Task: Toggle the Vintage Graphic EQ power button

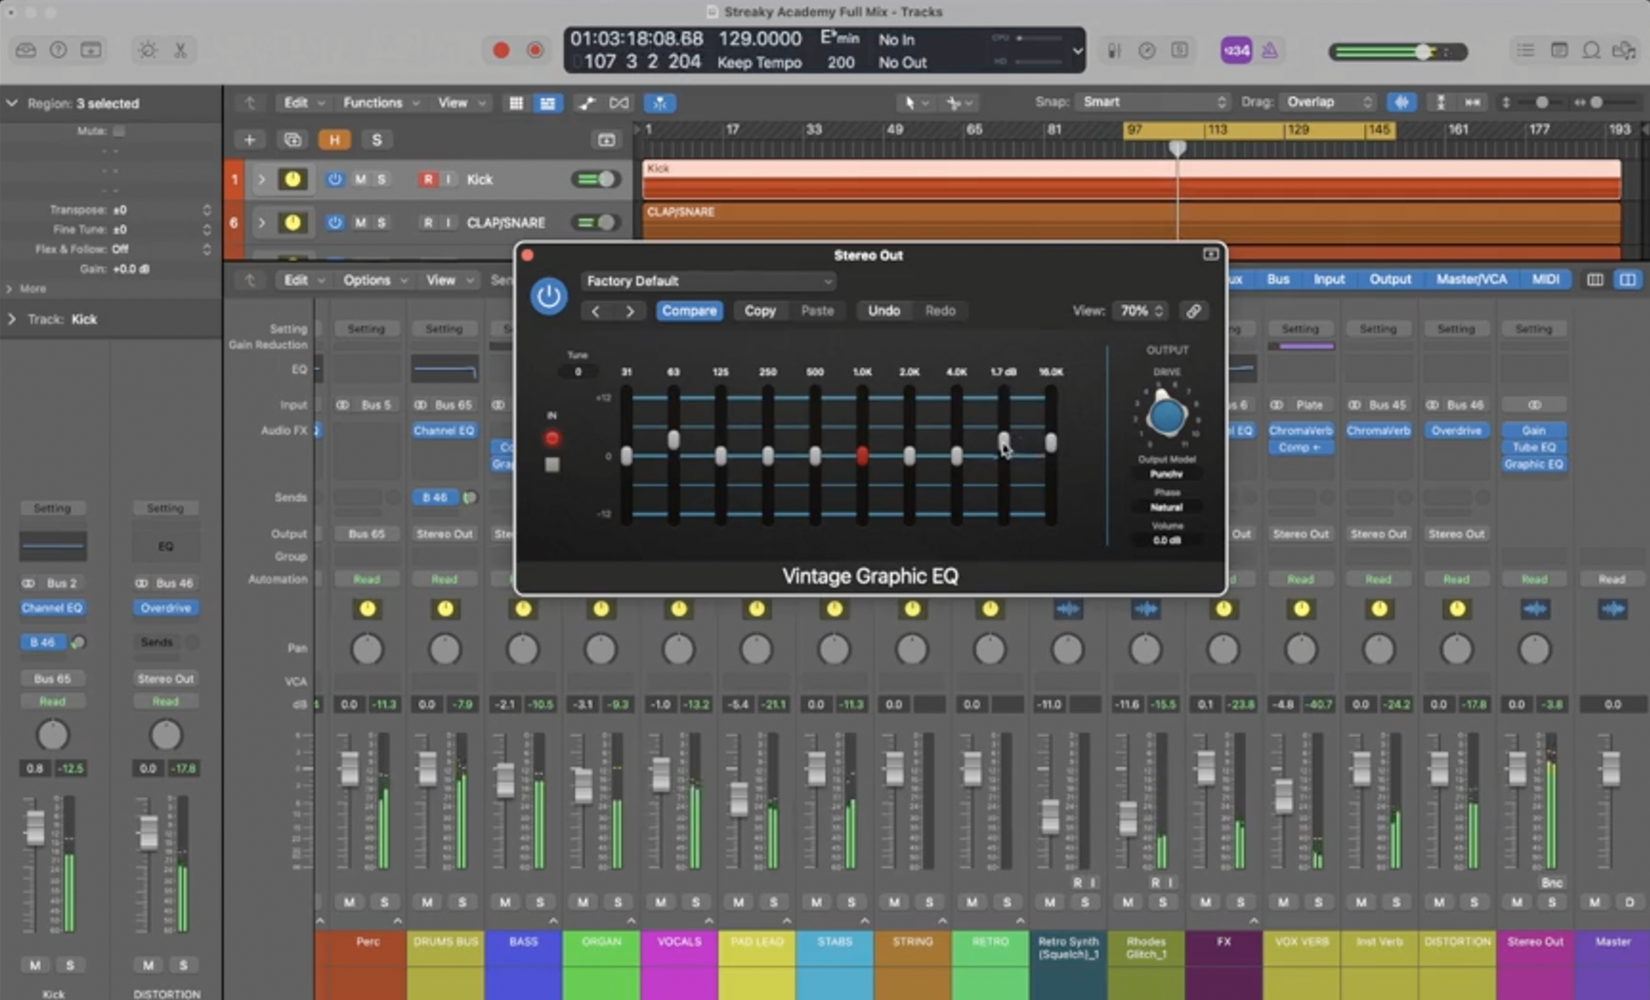Action: tap(548, 296)
